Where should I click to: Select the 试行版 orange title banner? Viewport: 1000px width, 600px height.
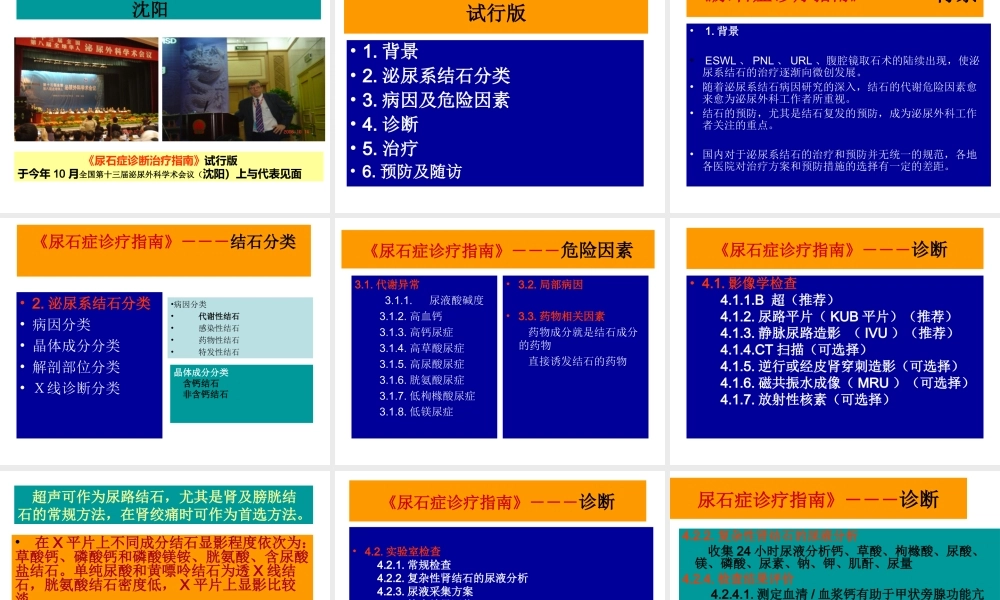(496, 16)
